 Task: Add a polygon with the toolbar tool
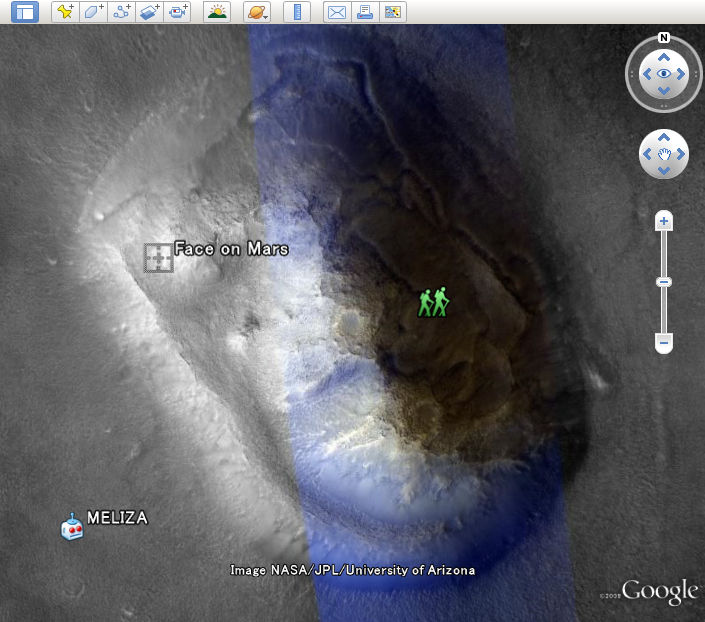click(x=94, y=12)
